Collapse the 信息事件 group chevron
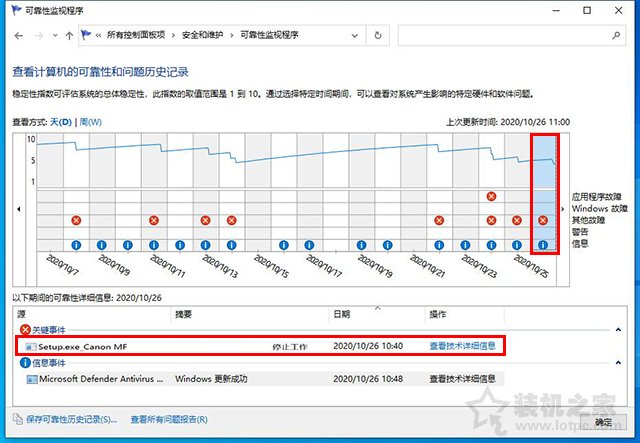Viewport: 640px width, 443px height. [618, 363]
